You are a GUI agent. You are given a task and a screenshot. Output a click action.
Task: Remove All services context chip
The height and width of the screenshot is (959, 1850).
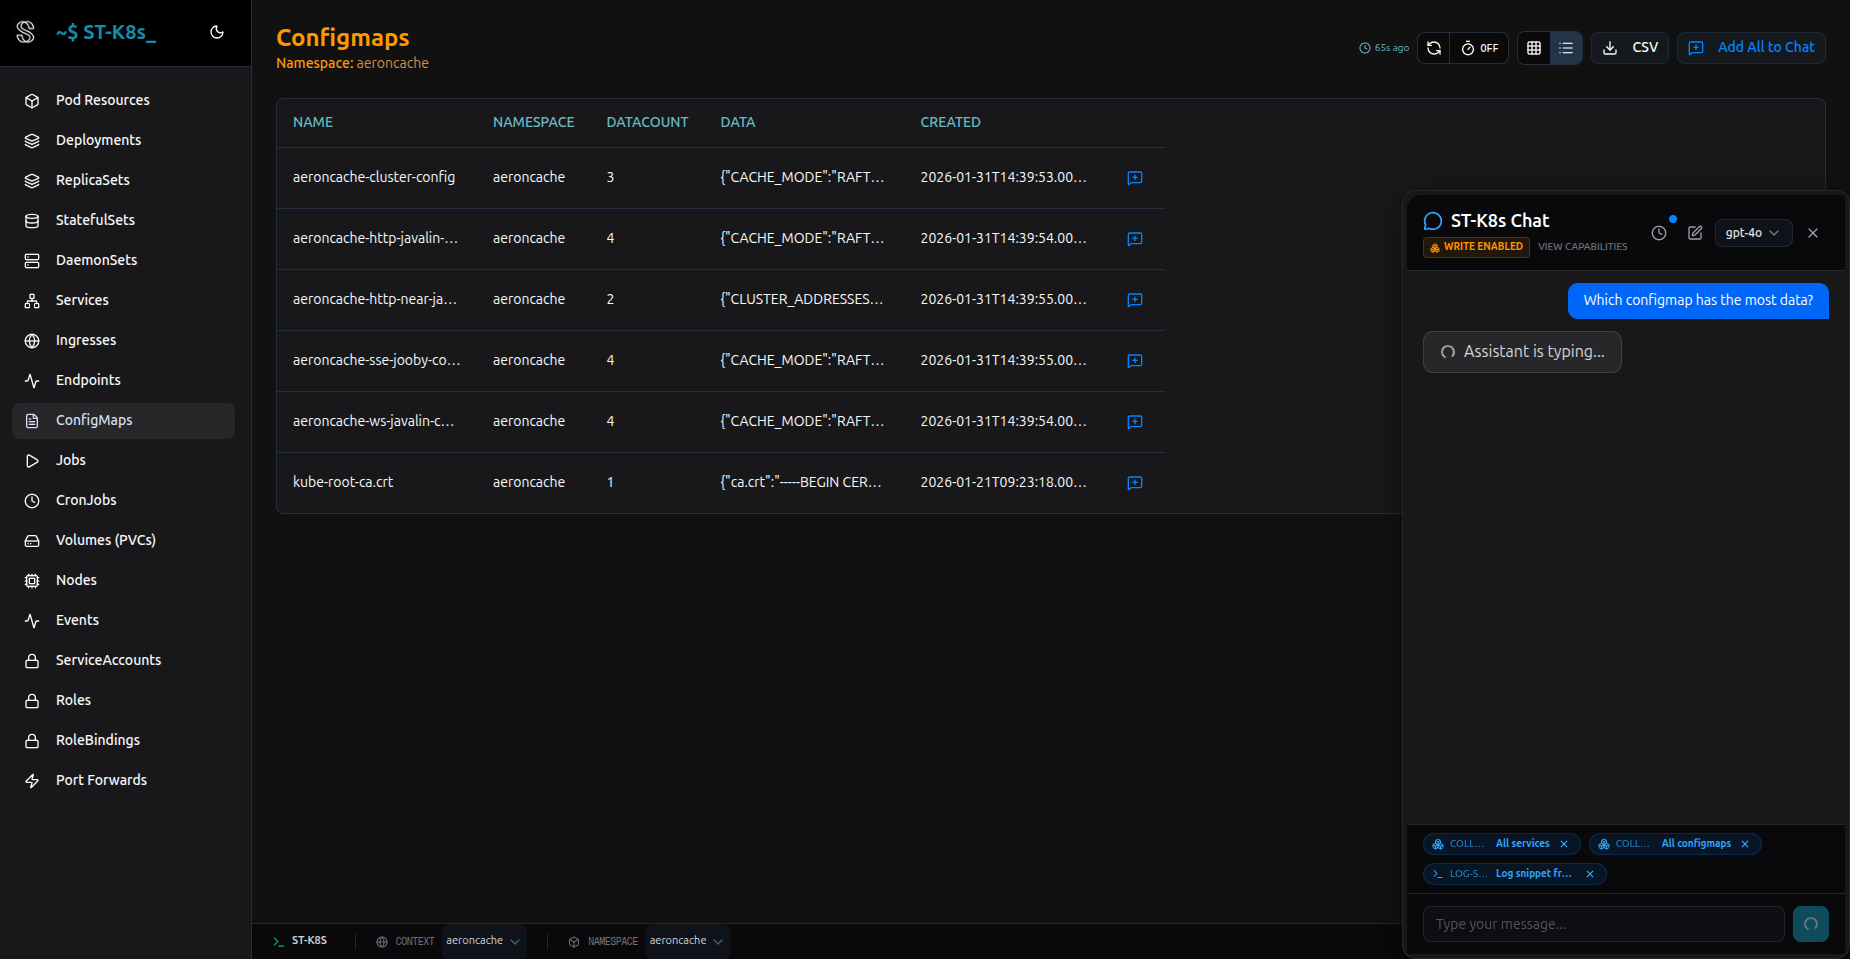pyautogui.click(x=1564, y=844)
